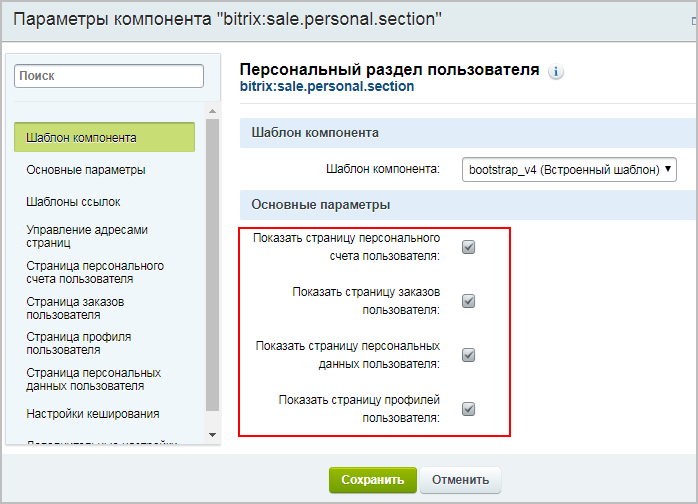Uncheck 'Показать страницу заказов пользователя' checkbox
Screen dimensions: 698x504
pos(468,301)
